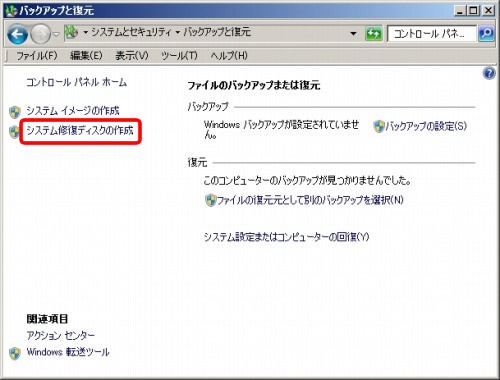Focus the コントロール パネル search box
The width and height of the screenshot is (500, 380).
click(x=432, y=34)
